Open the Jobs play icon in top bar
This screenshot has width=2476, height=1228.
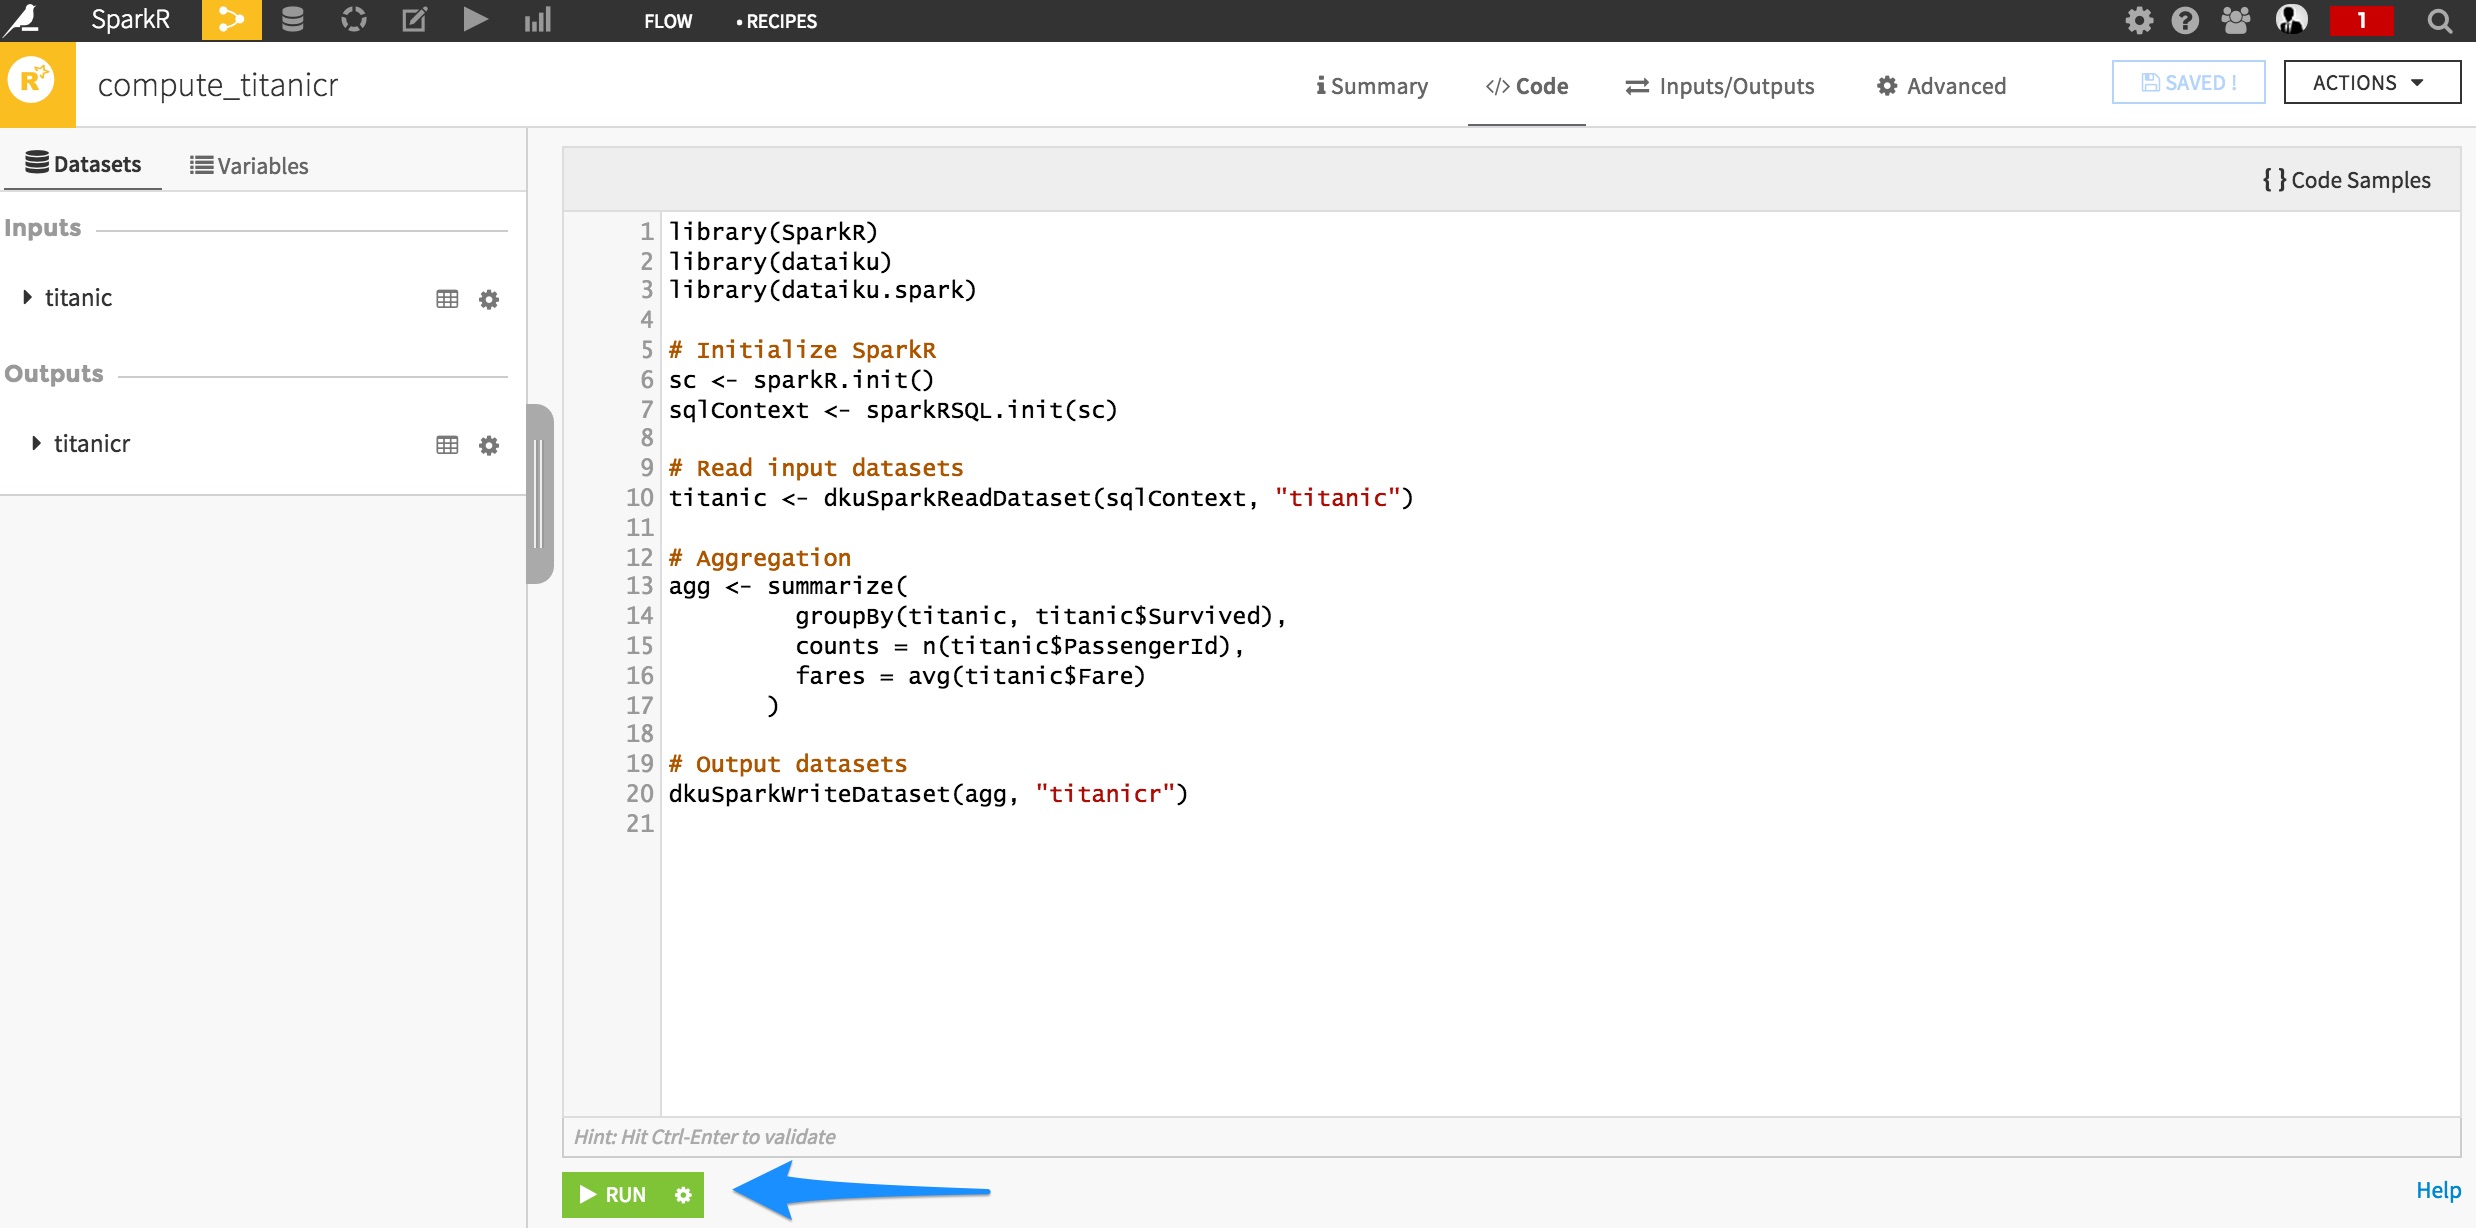pyautogui.click(x=475, y=20)
